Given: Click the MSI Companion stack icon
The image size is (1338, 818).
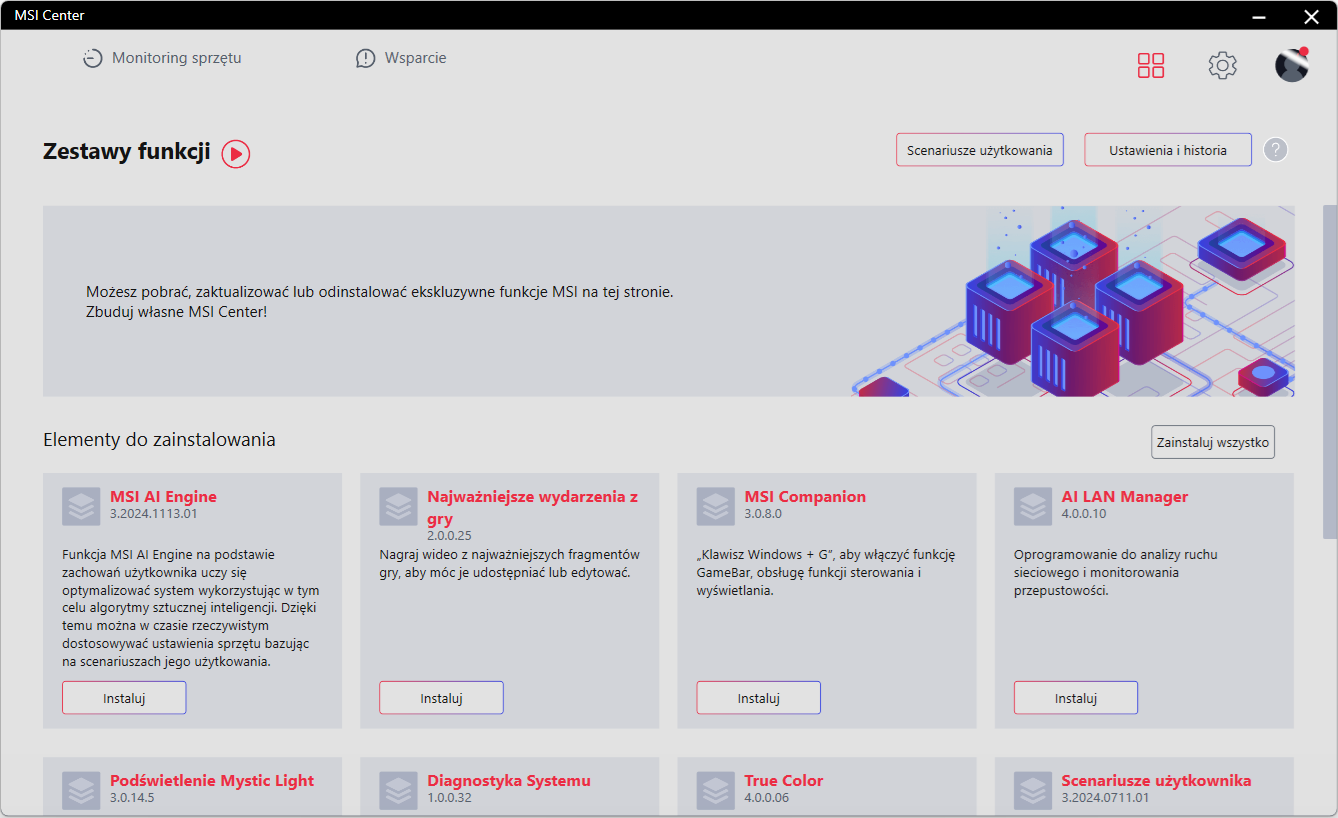Looking at the screenshot, I should coord(715,506).
